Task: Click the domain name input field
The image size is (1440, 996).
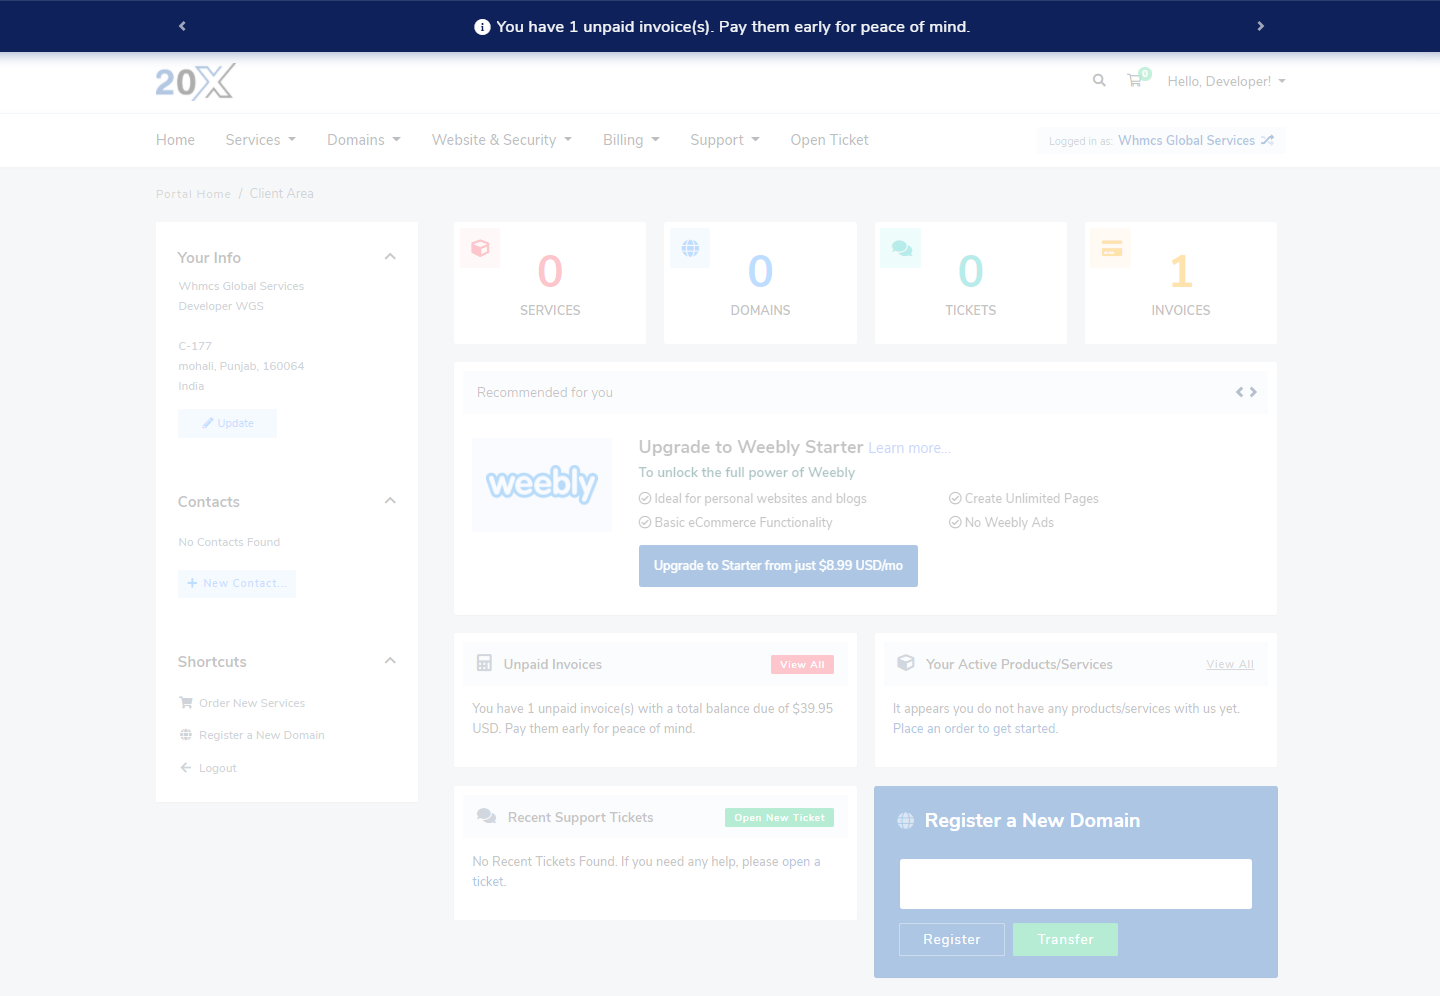Action: pos(1075,884)
